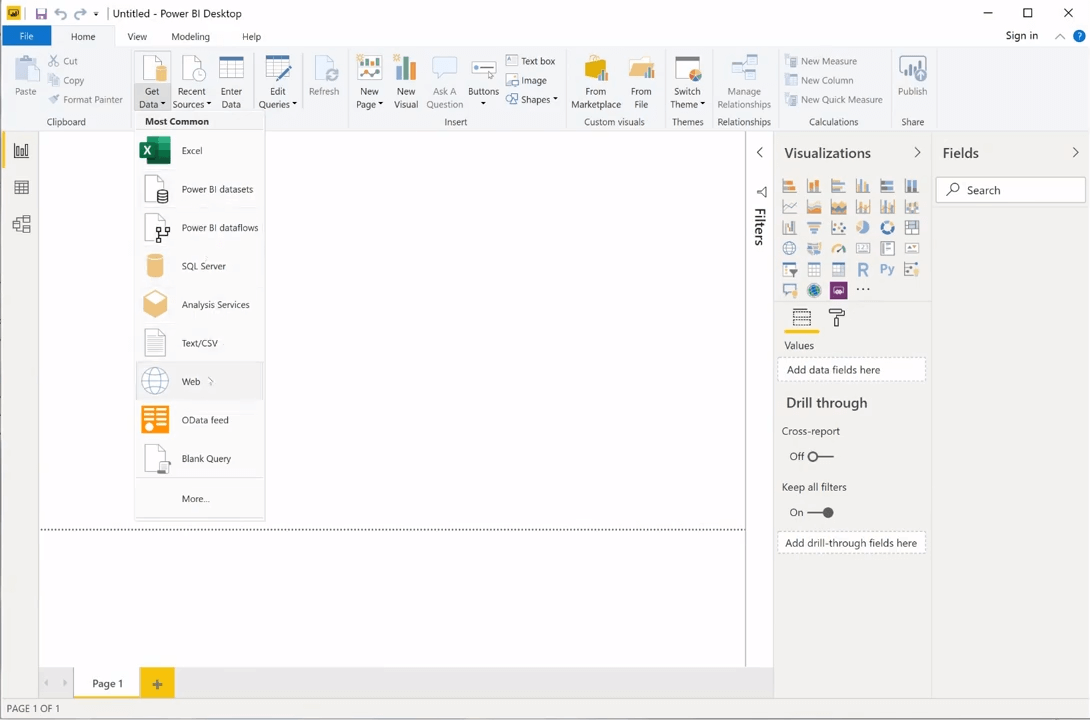This screenshot has height=720, width=1090.
Task: Expand the Filters pane arrow
Action: (x=760, y=153)
